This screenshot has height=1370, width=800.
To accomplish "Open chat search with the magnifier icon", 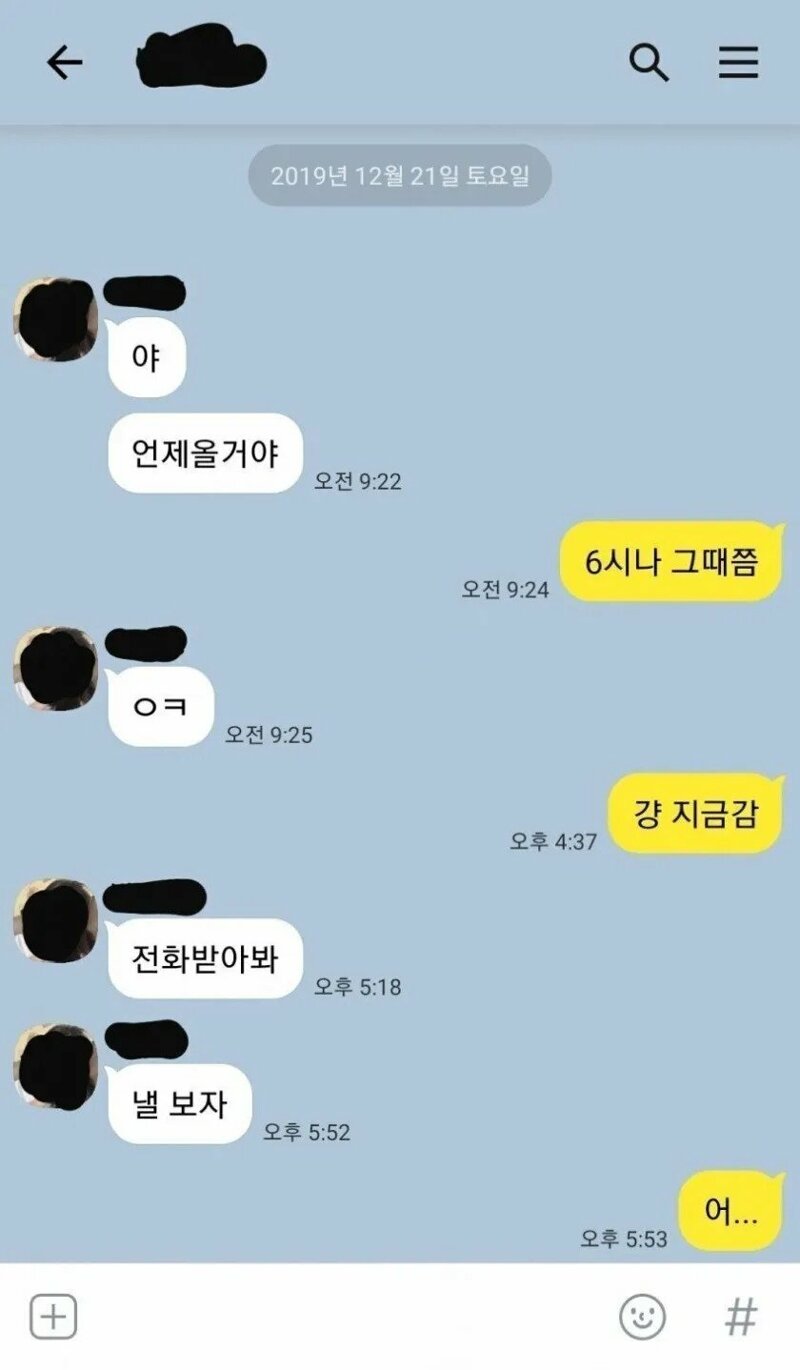I will pos(649,63).
